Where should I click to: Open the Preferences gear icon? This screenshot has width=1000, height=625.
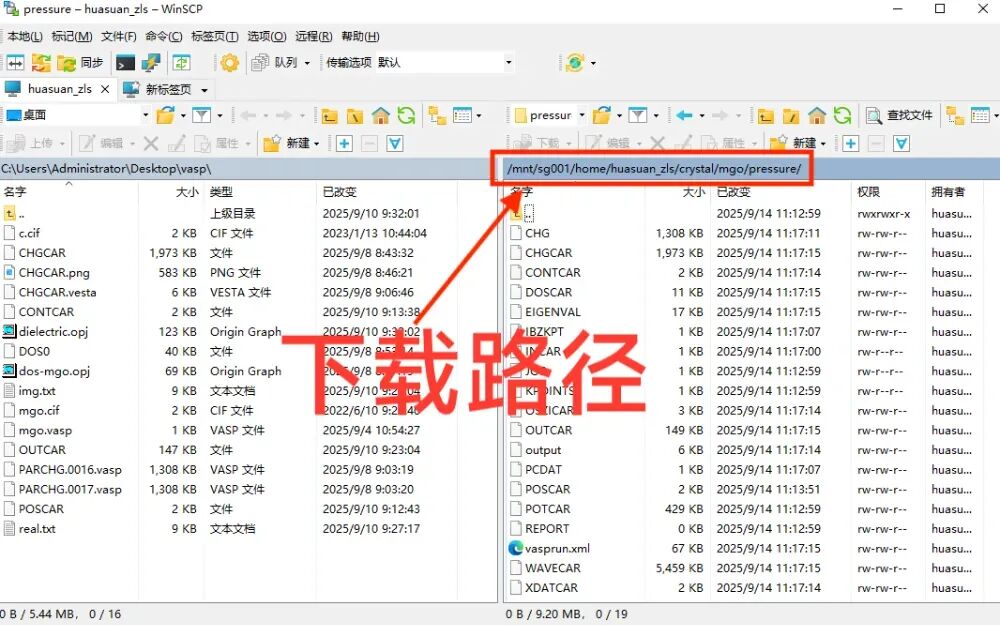230,62
